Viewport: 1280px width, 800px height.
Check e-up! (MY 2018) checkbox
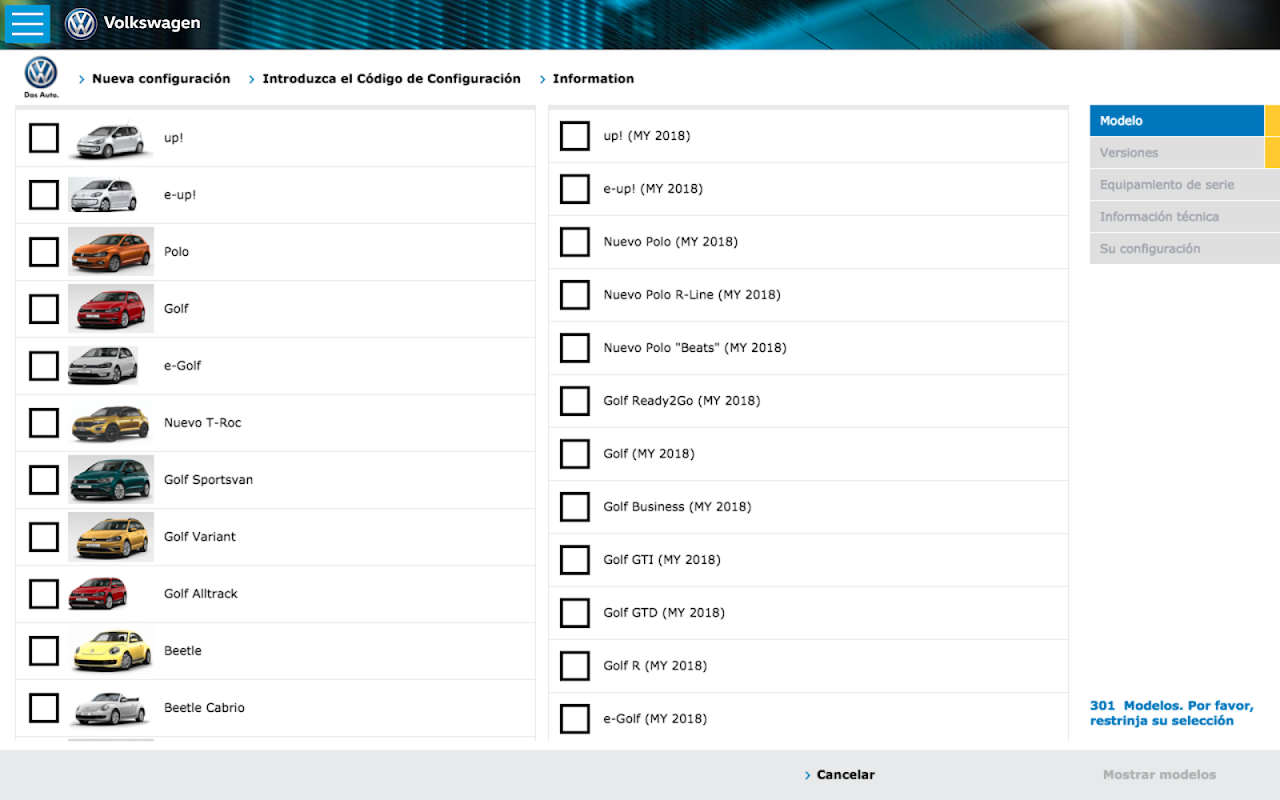tap(575, 189)
